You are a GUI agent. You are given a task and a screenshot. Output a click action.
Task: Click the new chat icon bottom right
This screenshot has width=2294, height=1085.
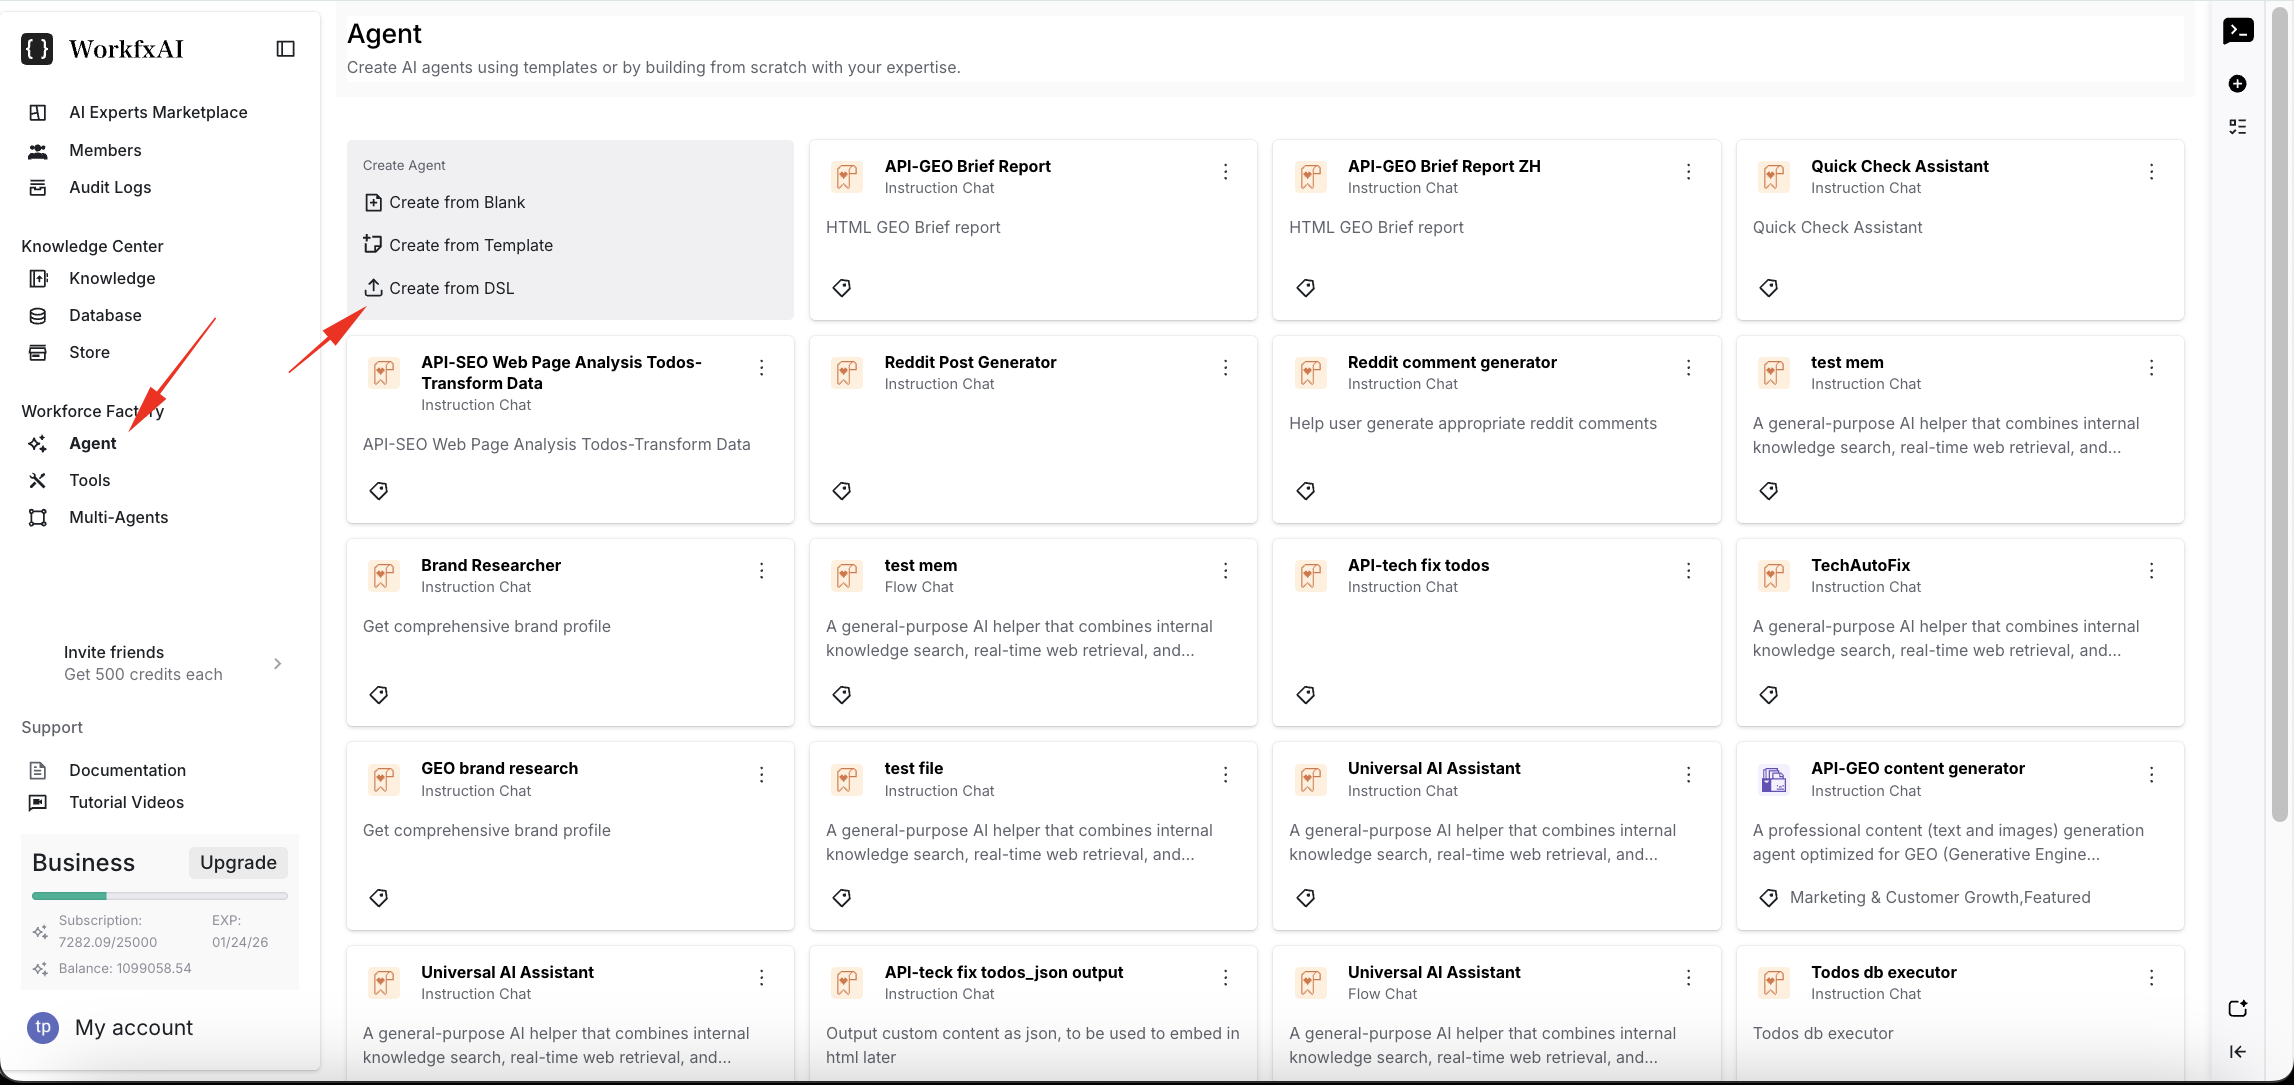(2238, 1008)
